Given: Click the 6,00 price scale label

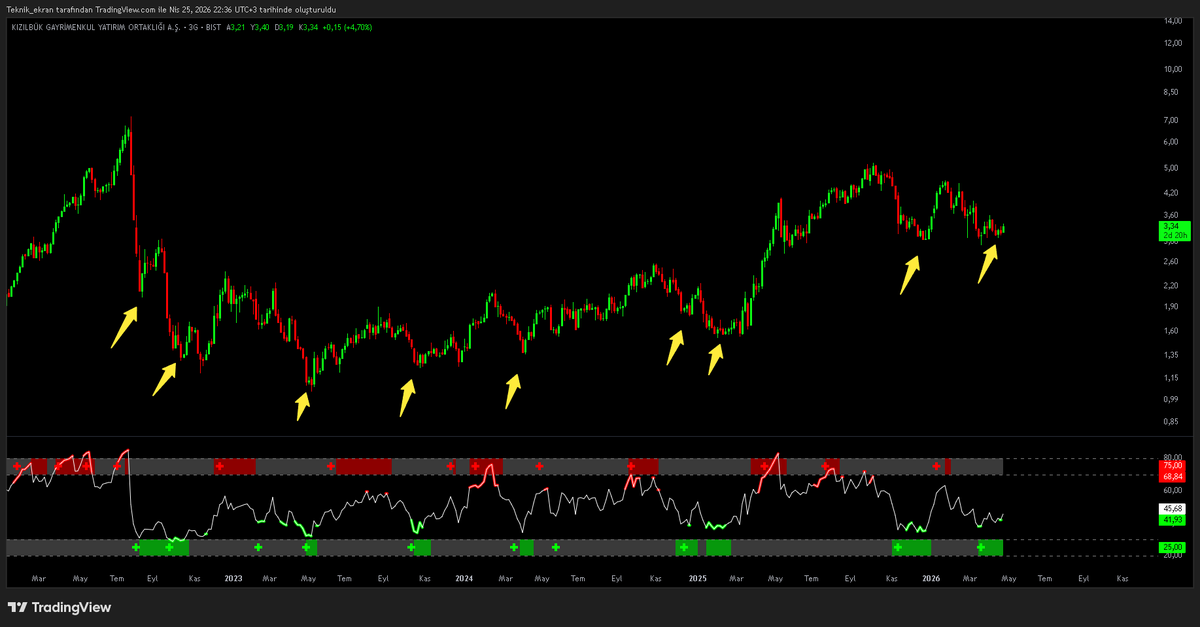Looking at the screenshot, I should (x=1171, y=142).
